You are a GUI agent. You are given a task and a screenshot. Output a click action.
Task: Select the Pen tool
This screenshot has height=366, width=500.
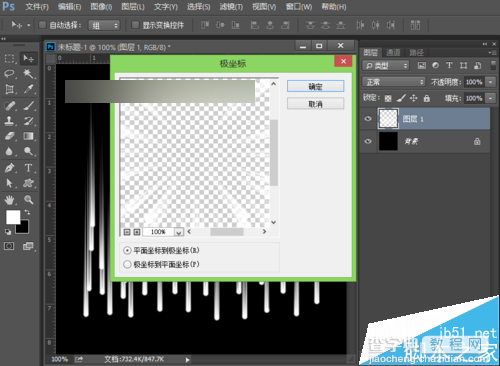click(x=9, y=168)
